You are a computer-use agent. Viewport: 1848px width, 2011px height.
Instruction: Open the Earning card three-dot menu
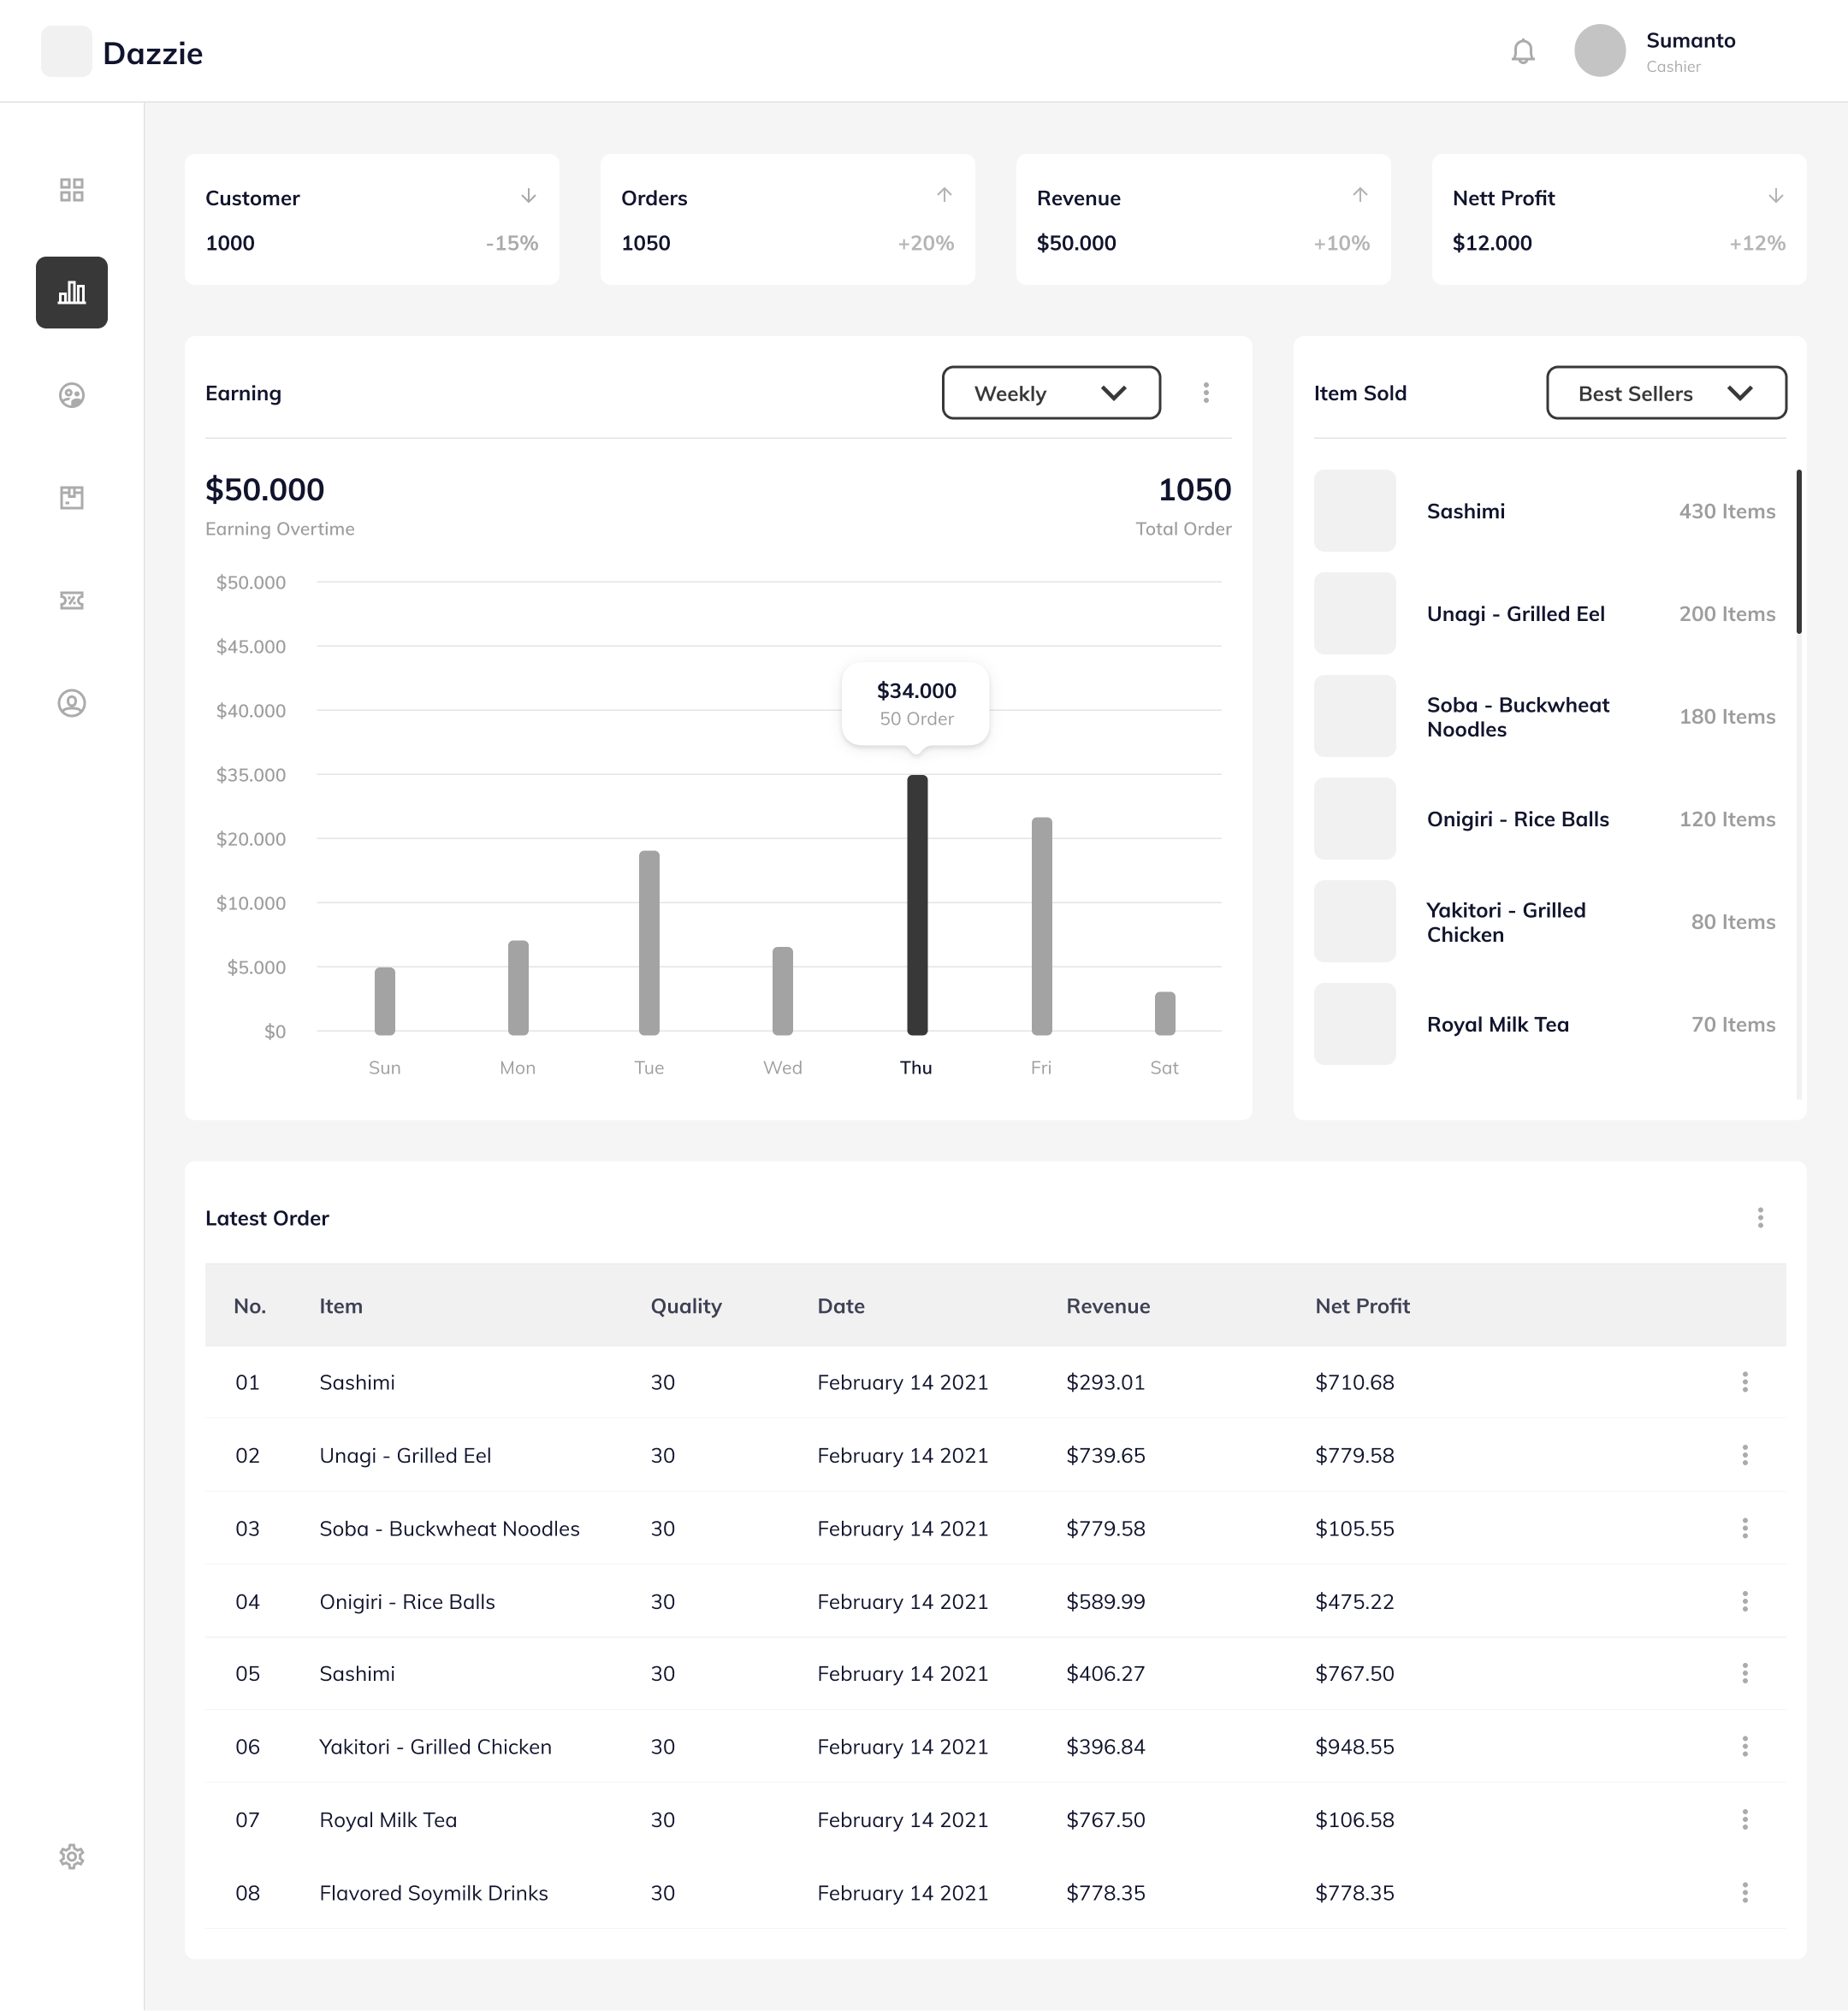point(1206,393)
